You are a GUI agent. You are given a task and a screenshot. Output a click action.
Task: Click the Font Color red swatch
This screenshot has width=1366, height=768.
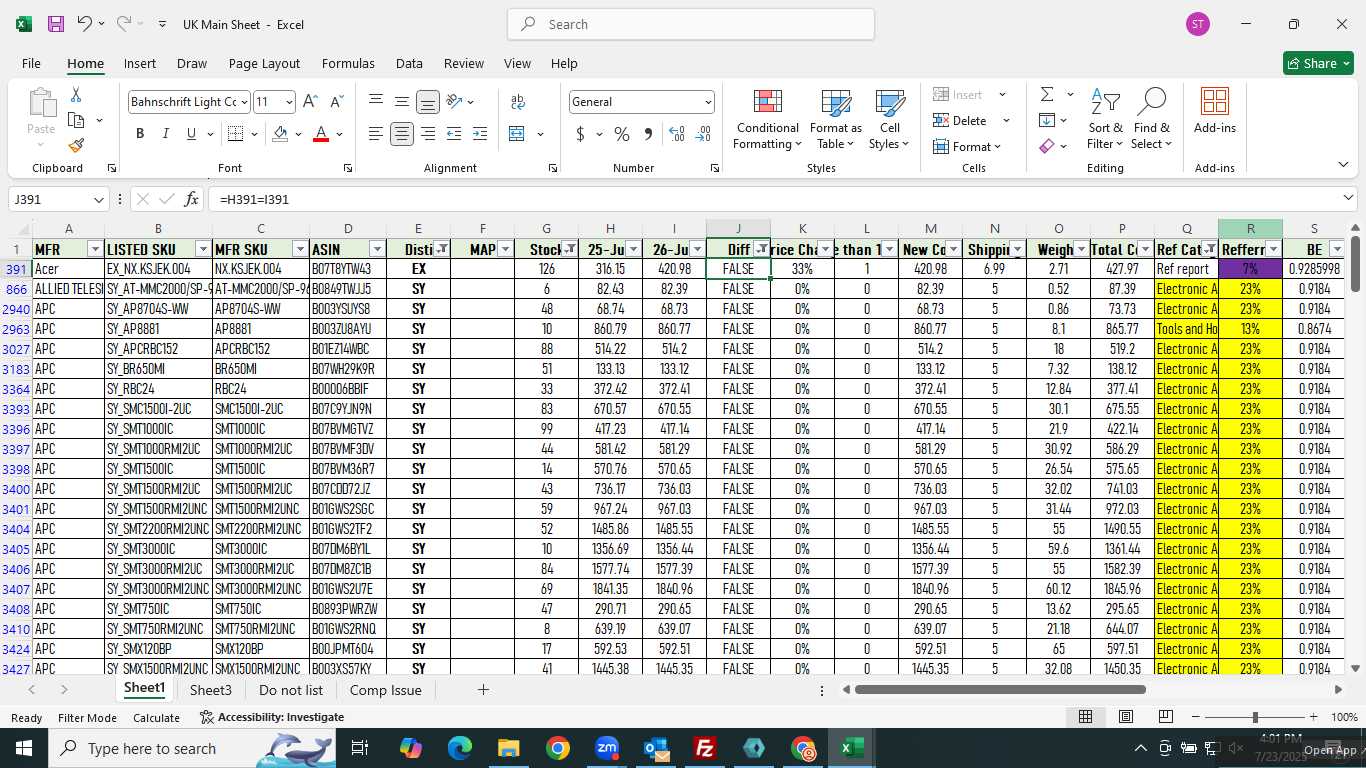click(x=321, y=134)
